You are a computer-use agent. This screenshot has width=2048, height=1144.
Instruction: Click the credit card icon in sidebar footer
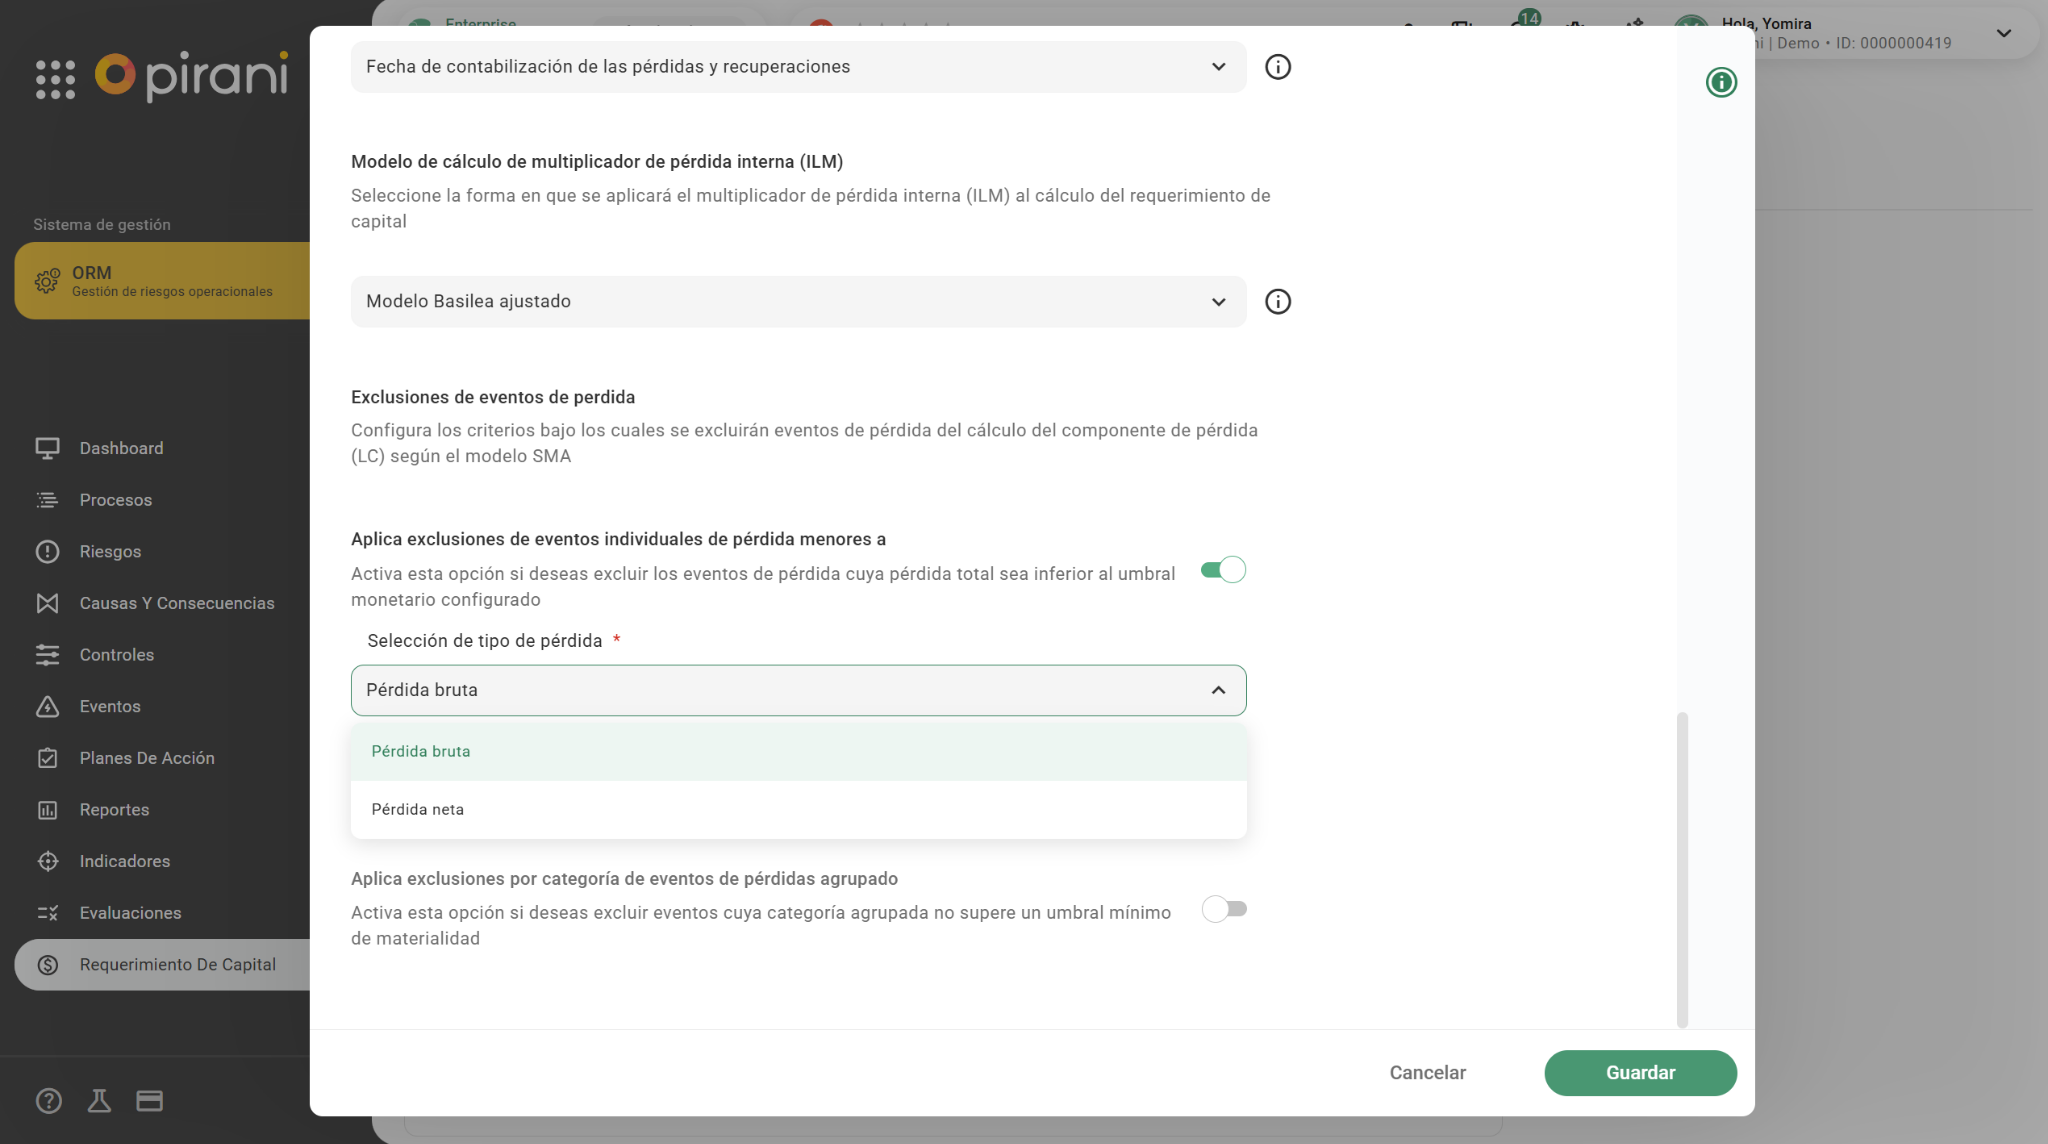point(150,1101)
